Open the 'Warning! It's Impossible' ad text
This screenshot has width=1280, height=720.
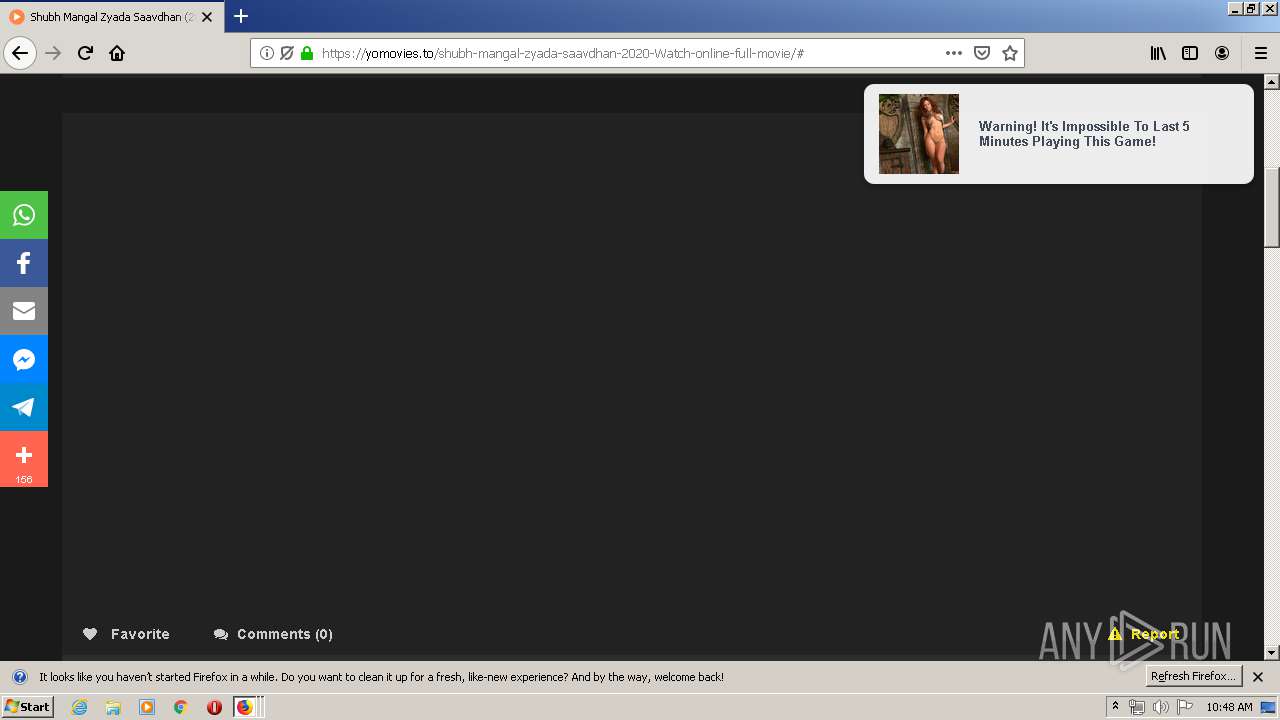(1084, 134)
